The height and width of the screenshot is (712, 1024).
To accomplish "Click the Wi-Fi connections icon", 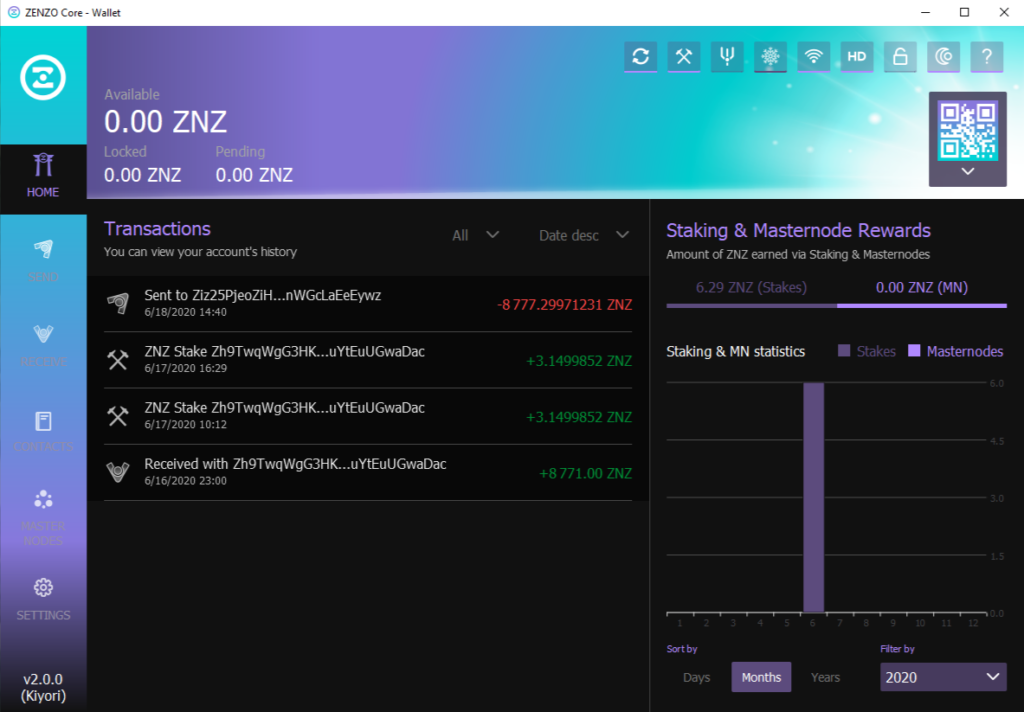I will click(813, 57).
